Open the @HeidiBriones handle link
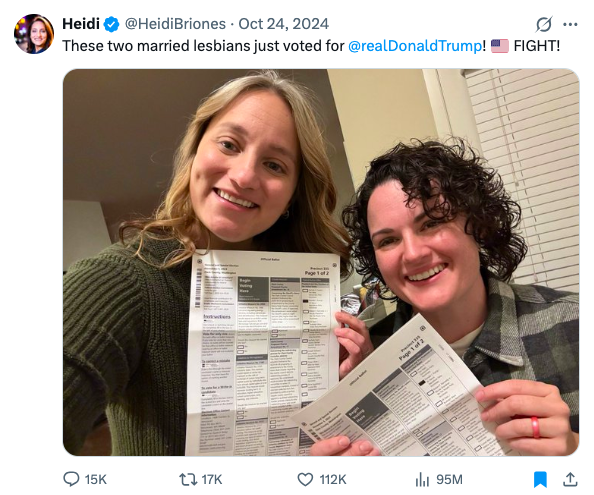594x495 pixels. [175, 24]
